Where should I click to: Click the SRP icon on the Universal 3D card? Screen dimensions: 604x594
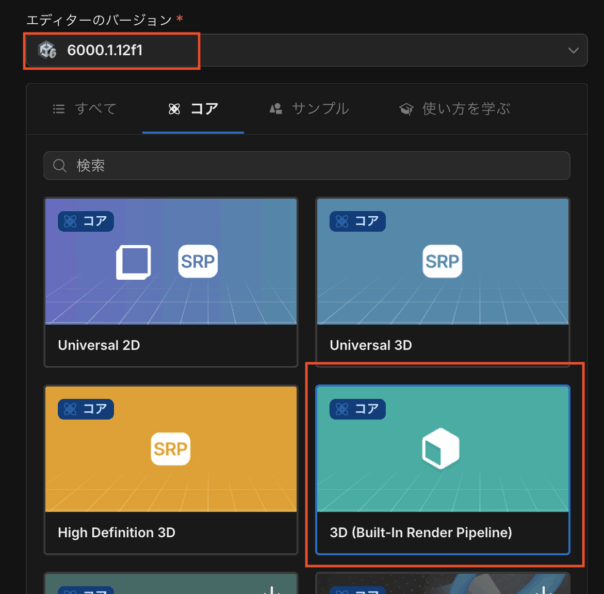[442, 261]
